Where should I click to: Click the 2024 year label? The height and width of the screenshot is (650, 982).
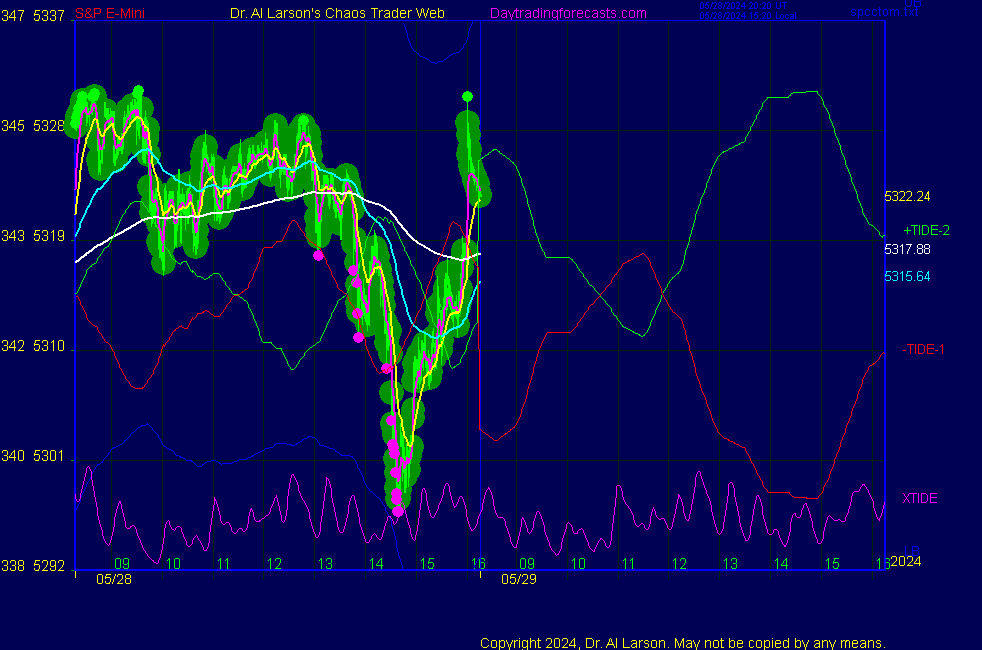click(x=906, y=562)
